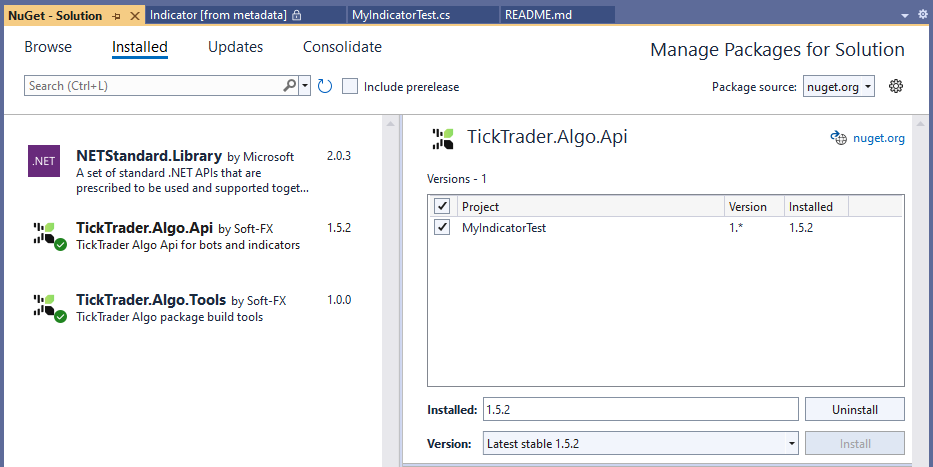933x467 pixels.
Task: Click Installed version 1.5.2 text field
Action: pos(641,409)
